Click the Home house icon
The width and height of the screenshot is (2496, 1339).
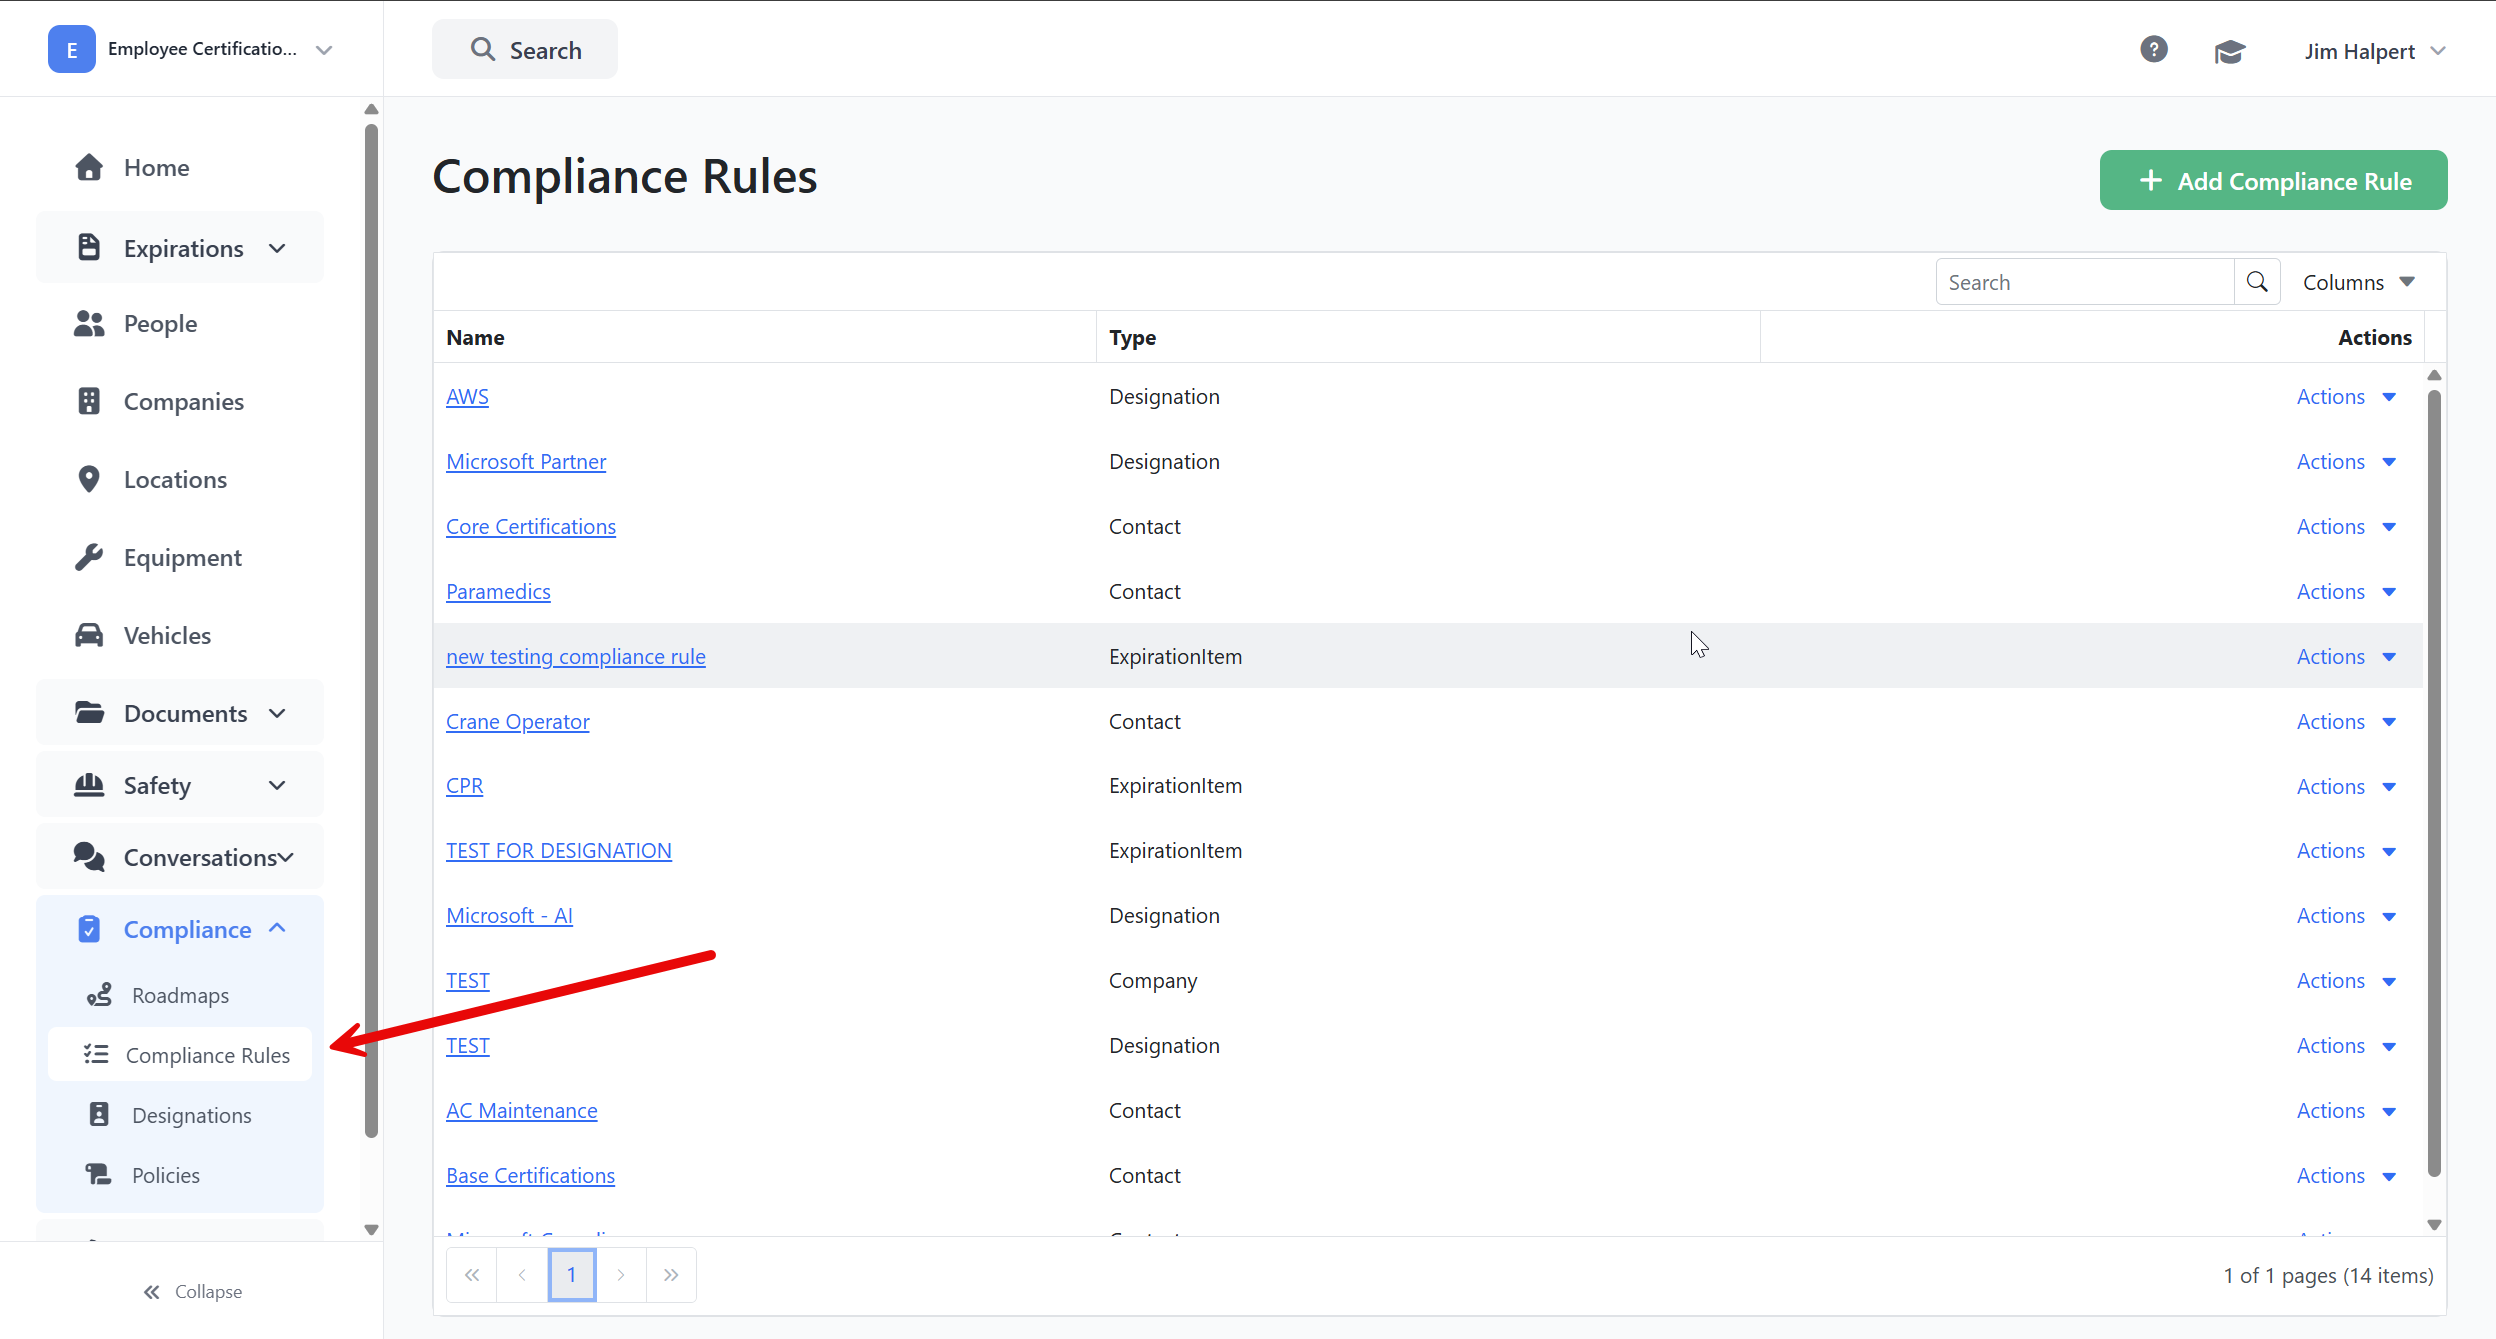pyautogui.click(x=89, y=167)
